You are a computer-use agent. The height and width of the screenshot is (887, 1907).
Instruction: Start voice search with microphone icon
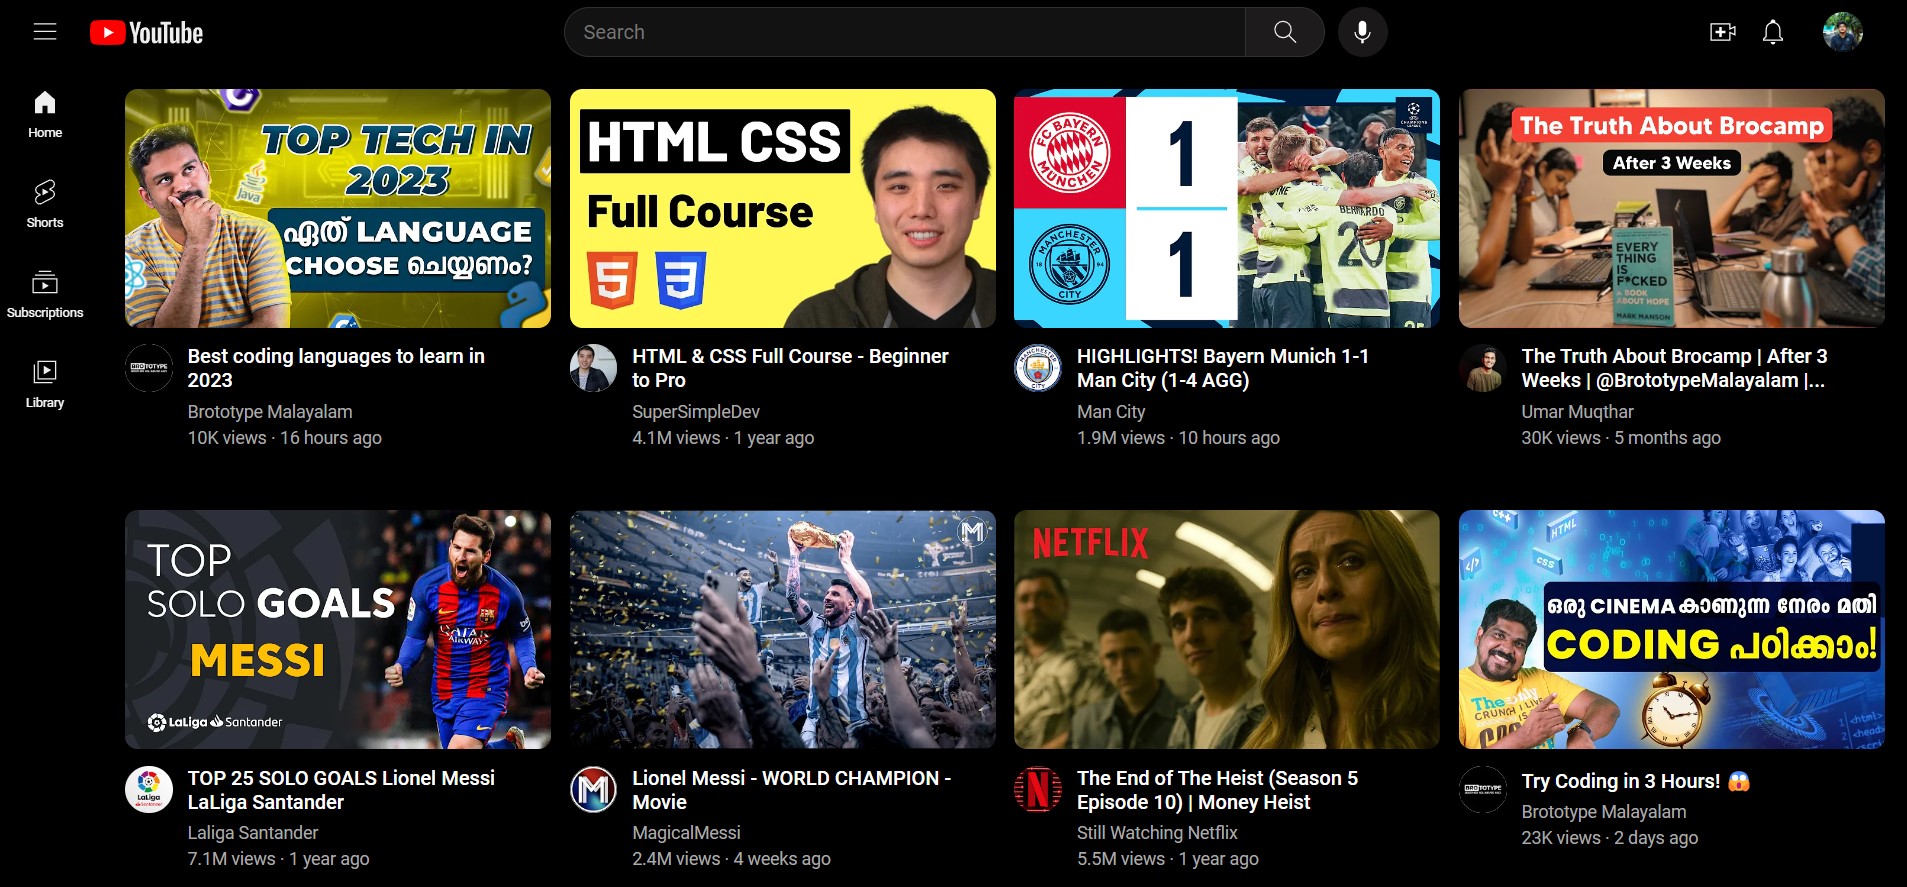pos(1362,32)
